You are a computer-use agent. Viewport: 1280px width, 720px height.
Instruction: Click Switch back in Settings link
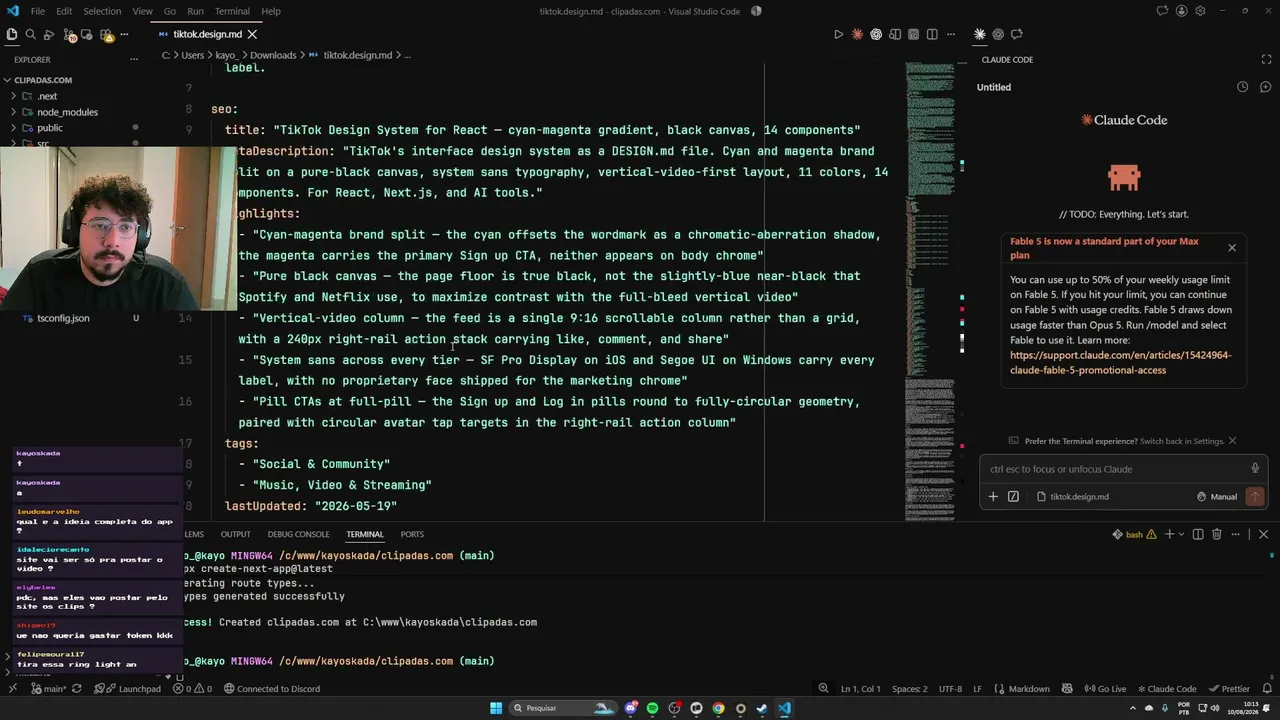[1182, 441]
